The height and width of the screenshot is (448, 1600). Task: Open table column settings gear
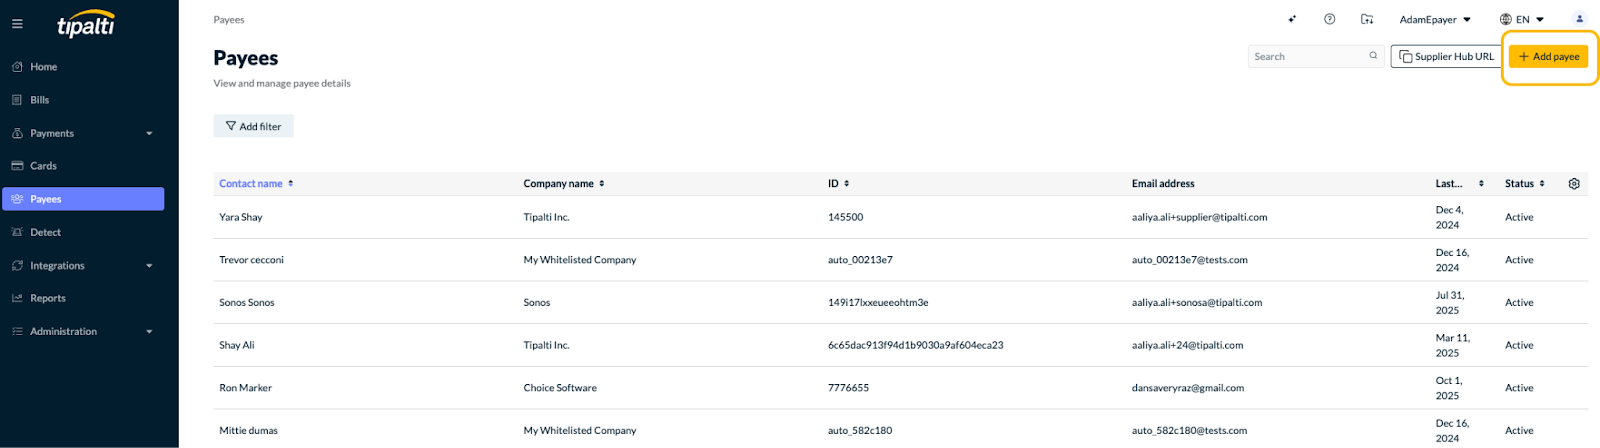(1574, 184)
